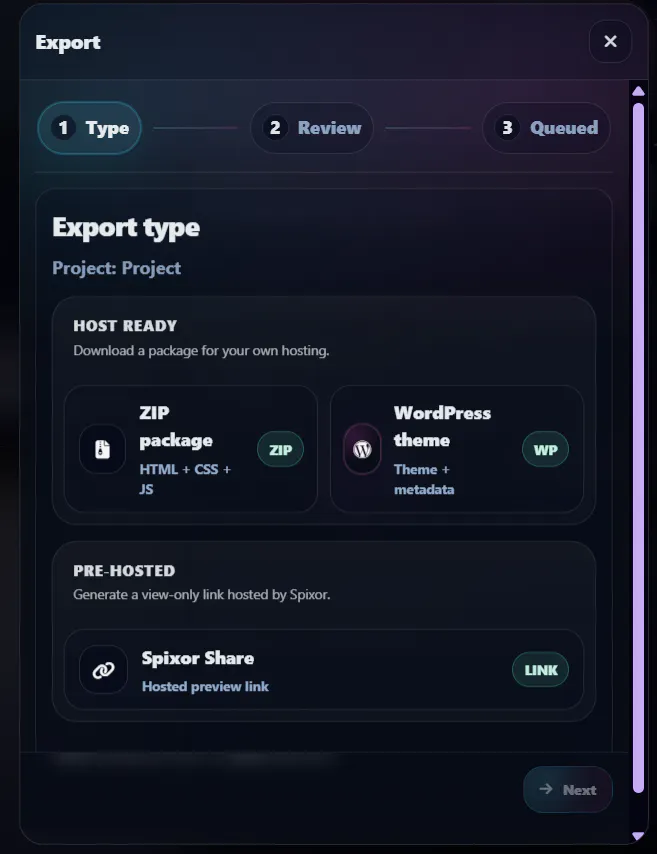657x854 pixels.
Task: Click 'Download a package for your own hosting.'
Action: [x=201, y=350]
